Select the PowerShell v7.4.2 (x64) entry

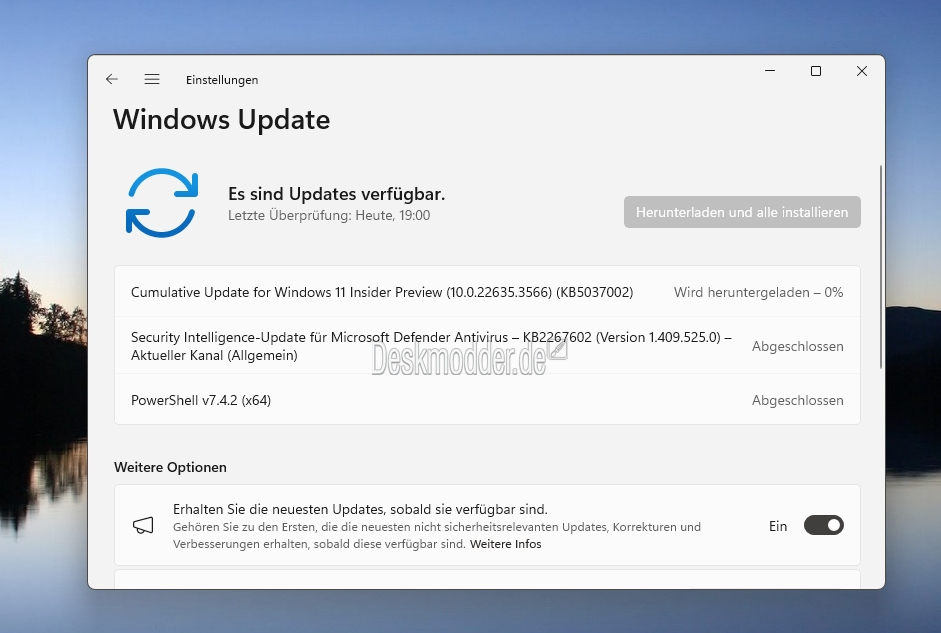pyautogui.click(x=487, y=400)
